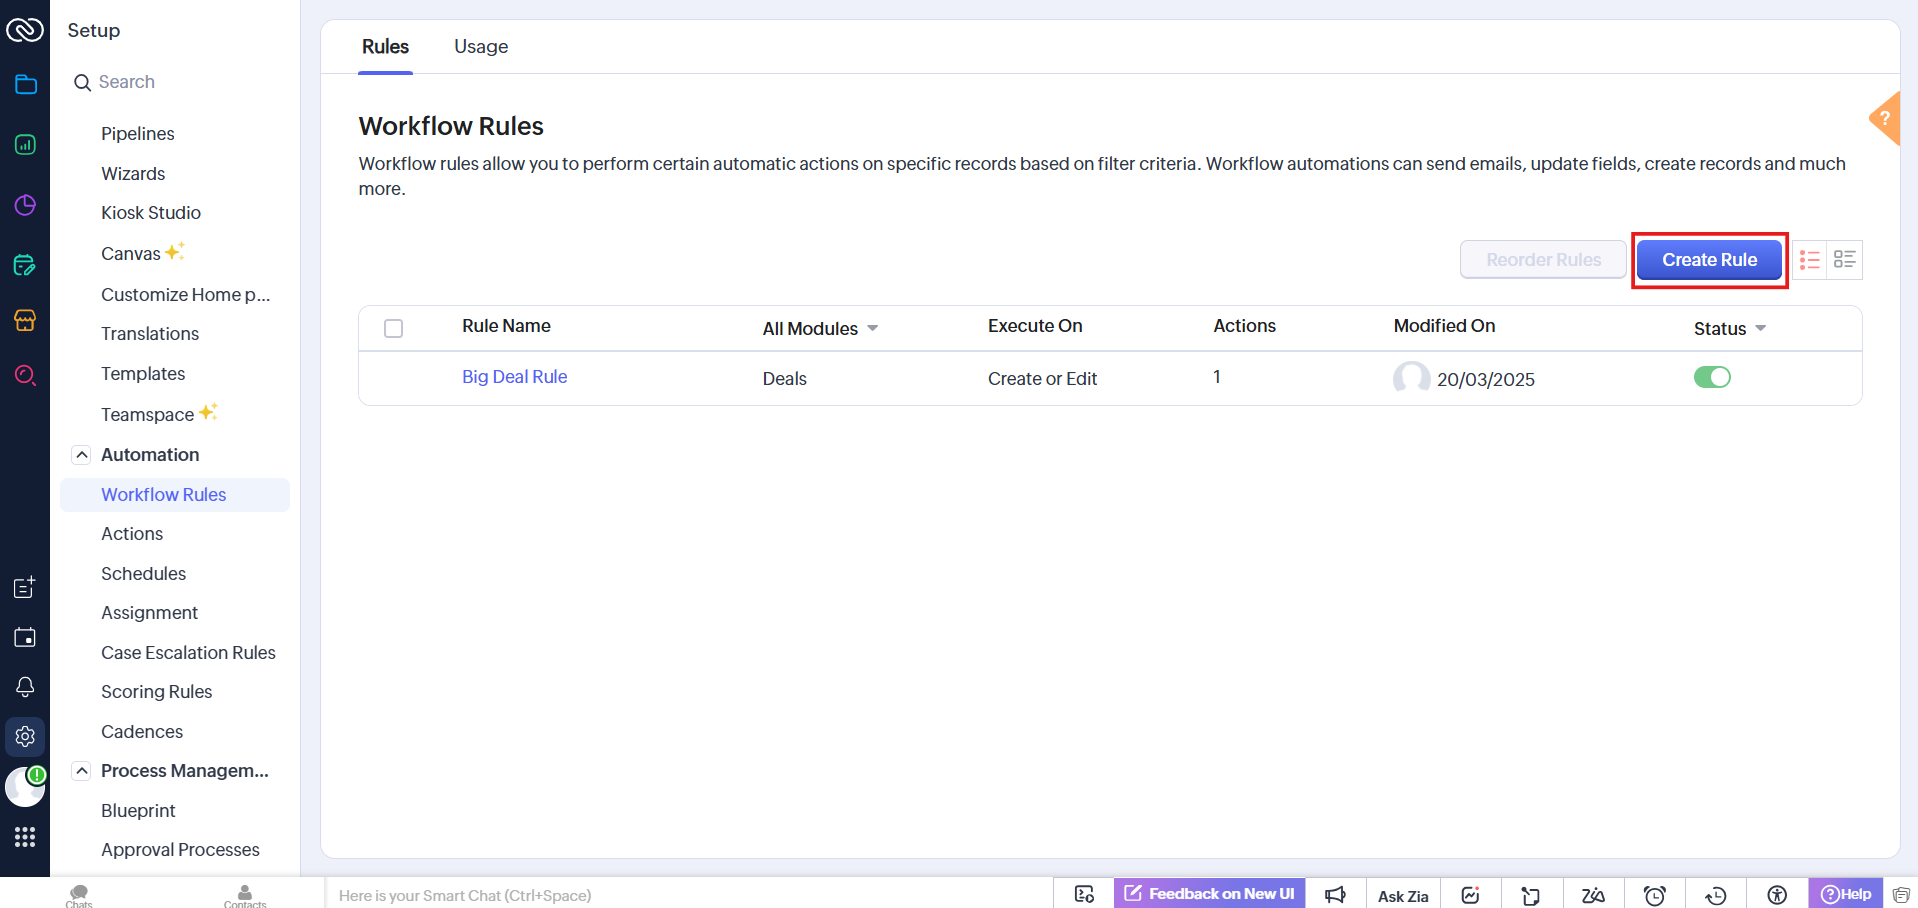Open the Contacts icon in bottom bar
This screenshot has width=1918, height=908.
click(245, 895)
